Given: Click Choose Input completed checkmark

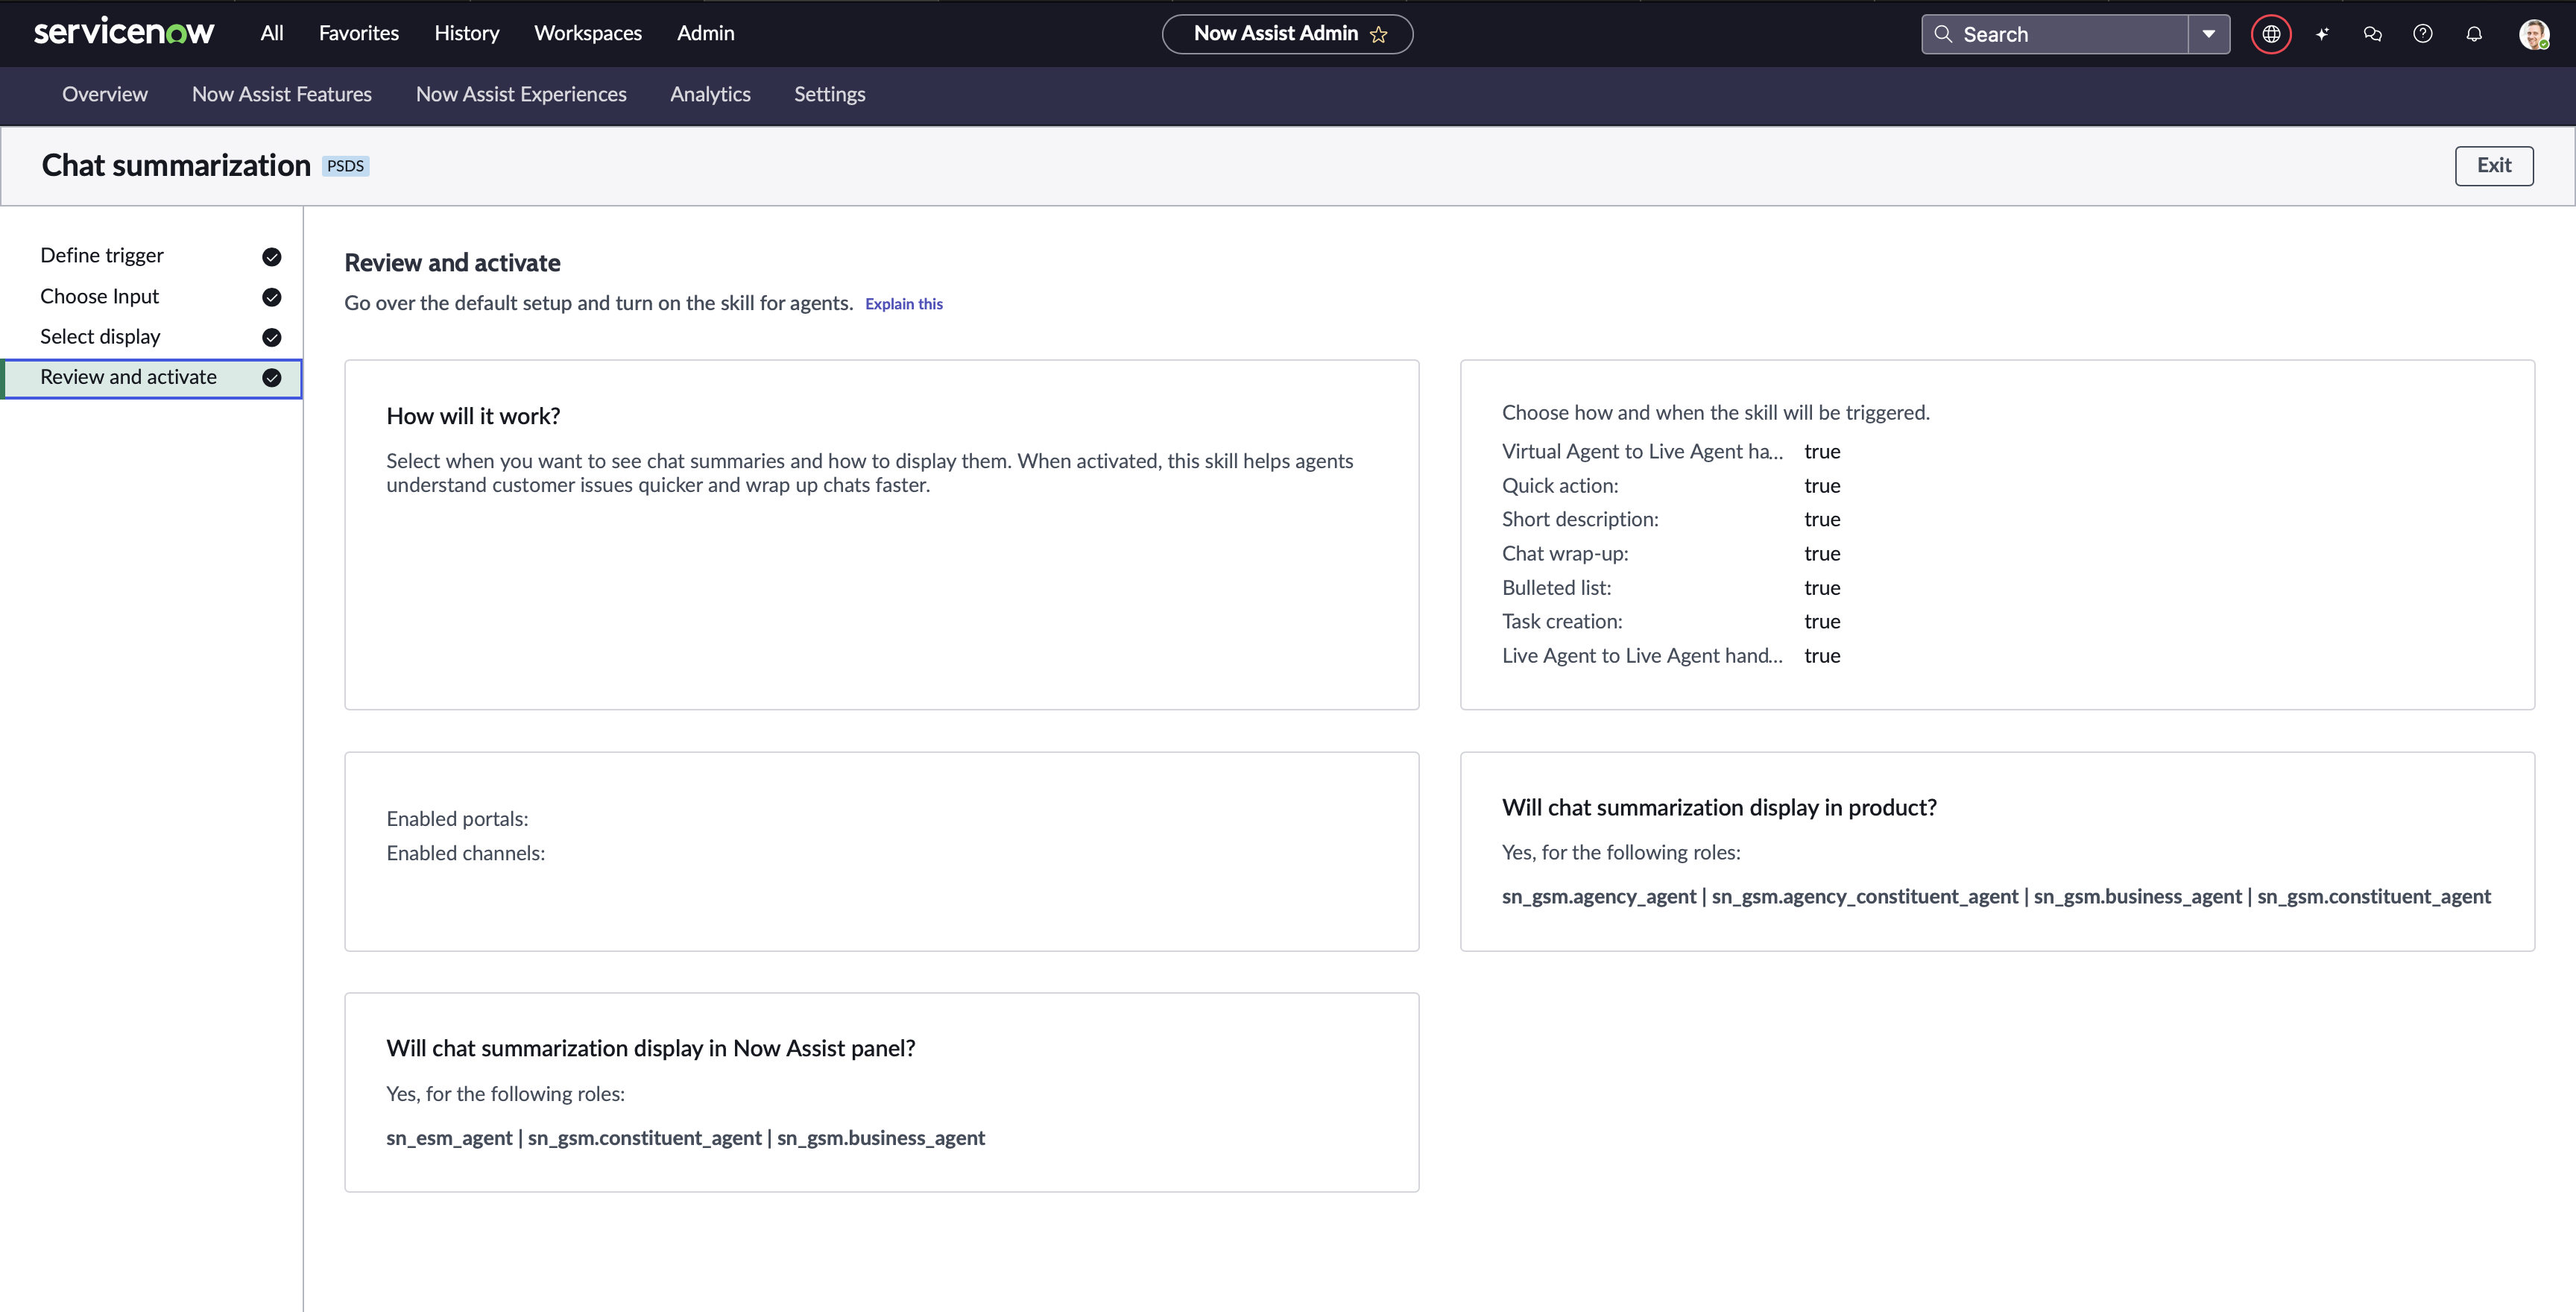Looking at the screenshot, I should tap(271, 297).
